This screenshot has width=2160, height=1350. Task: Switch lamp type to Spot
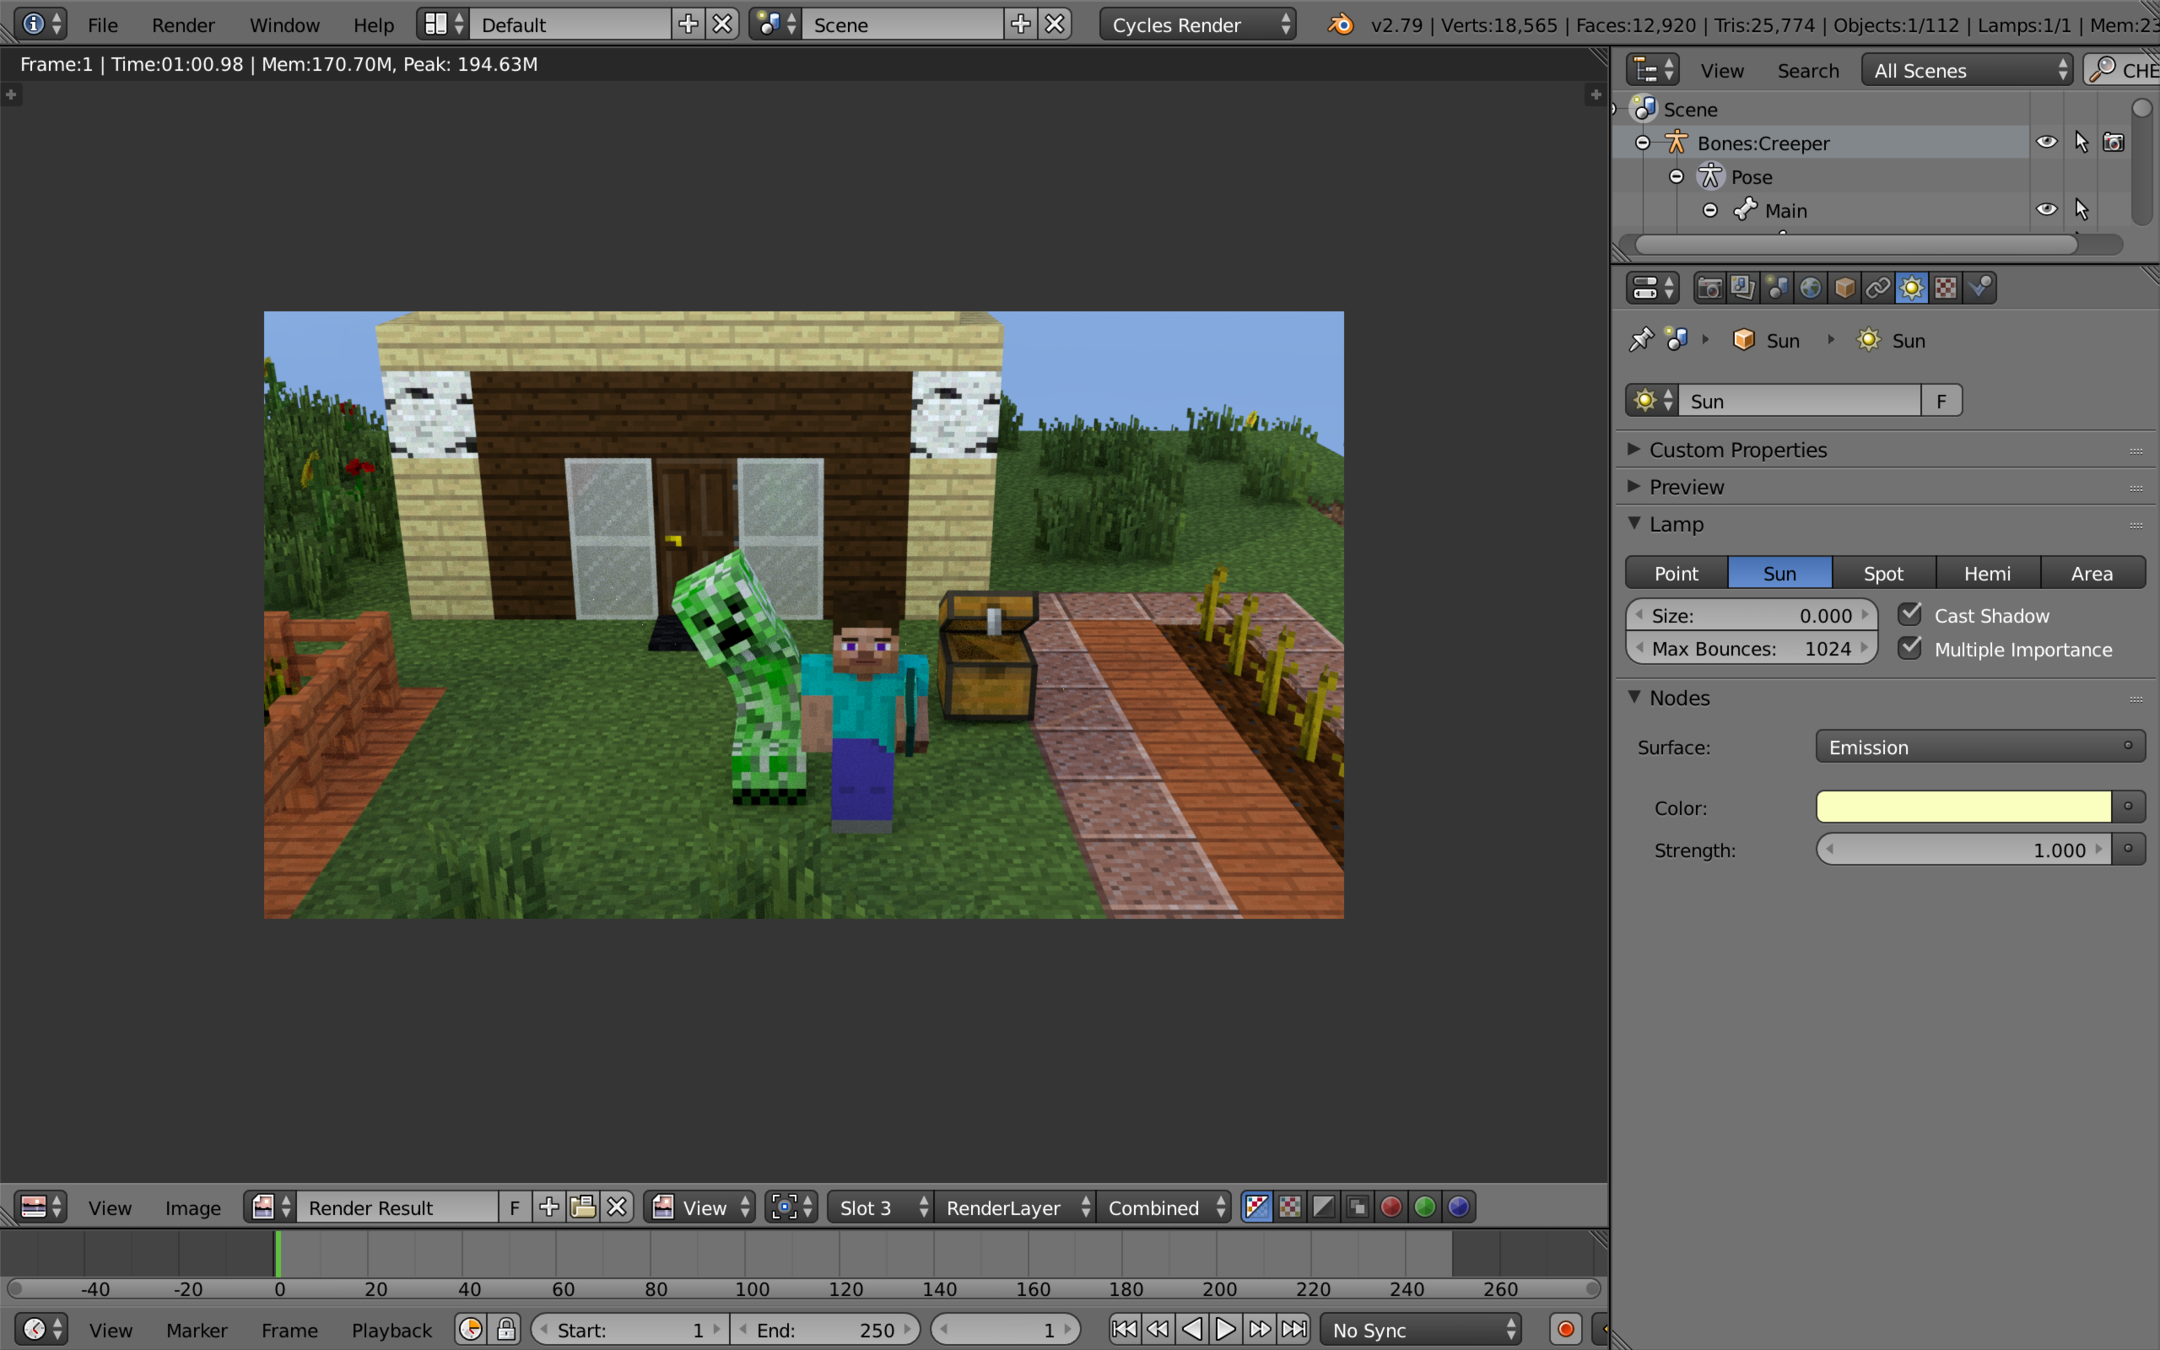point(1883,573)
